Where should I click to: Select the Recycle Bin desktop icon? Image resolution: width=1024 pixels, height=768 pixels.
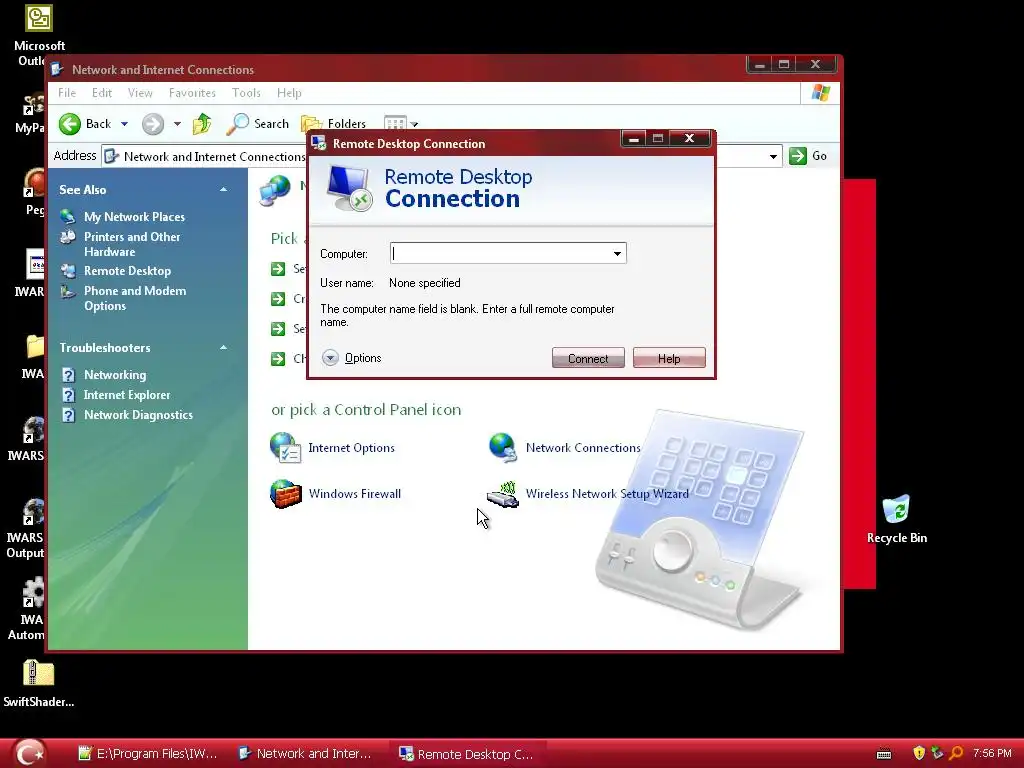(897, 520)
